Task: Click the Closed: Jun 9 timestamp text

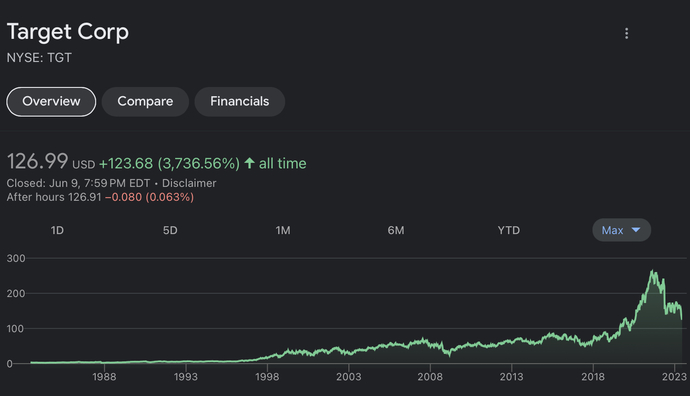Action: coord(78,183)
